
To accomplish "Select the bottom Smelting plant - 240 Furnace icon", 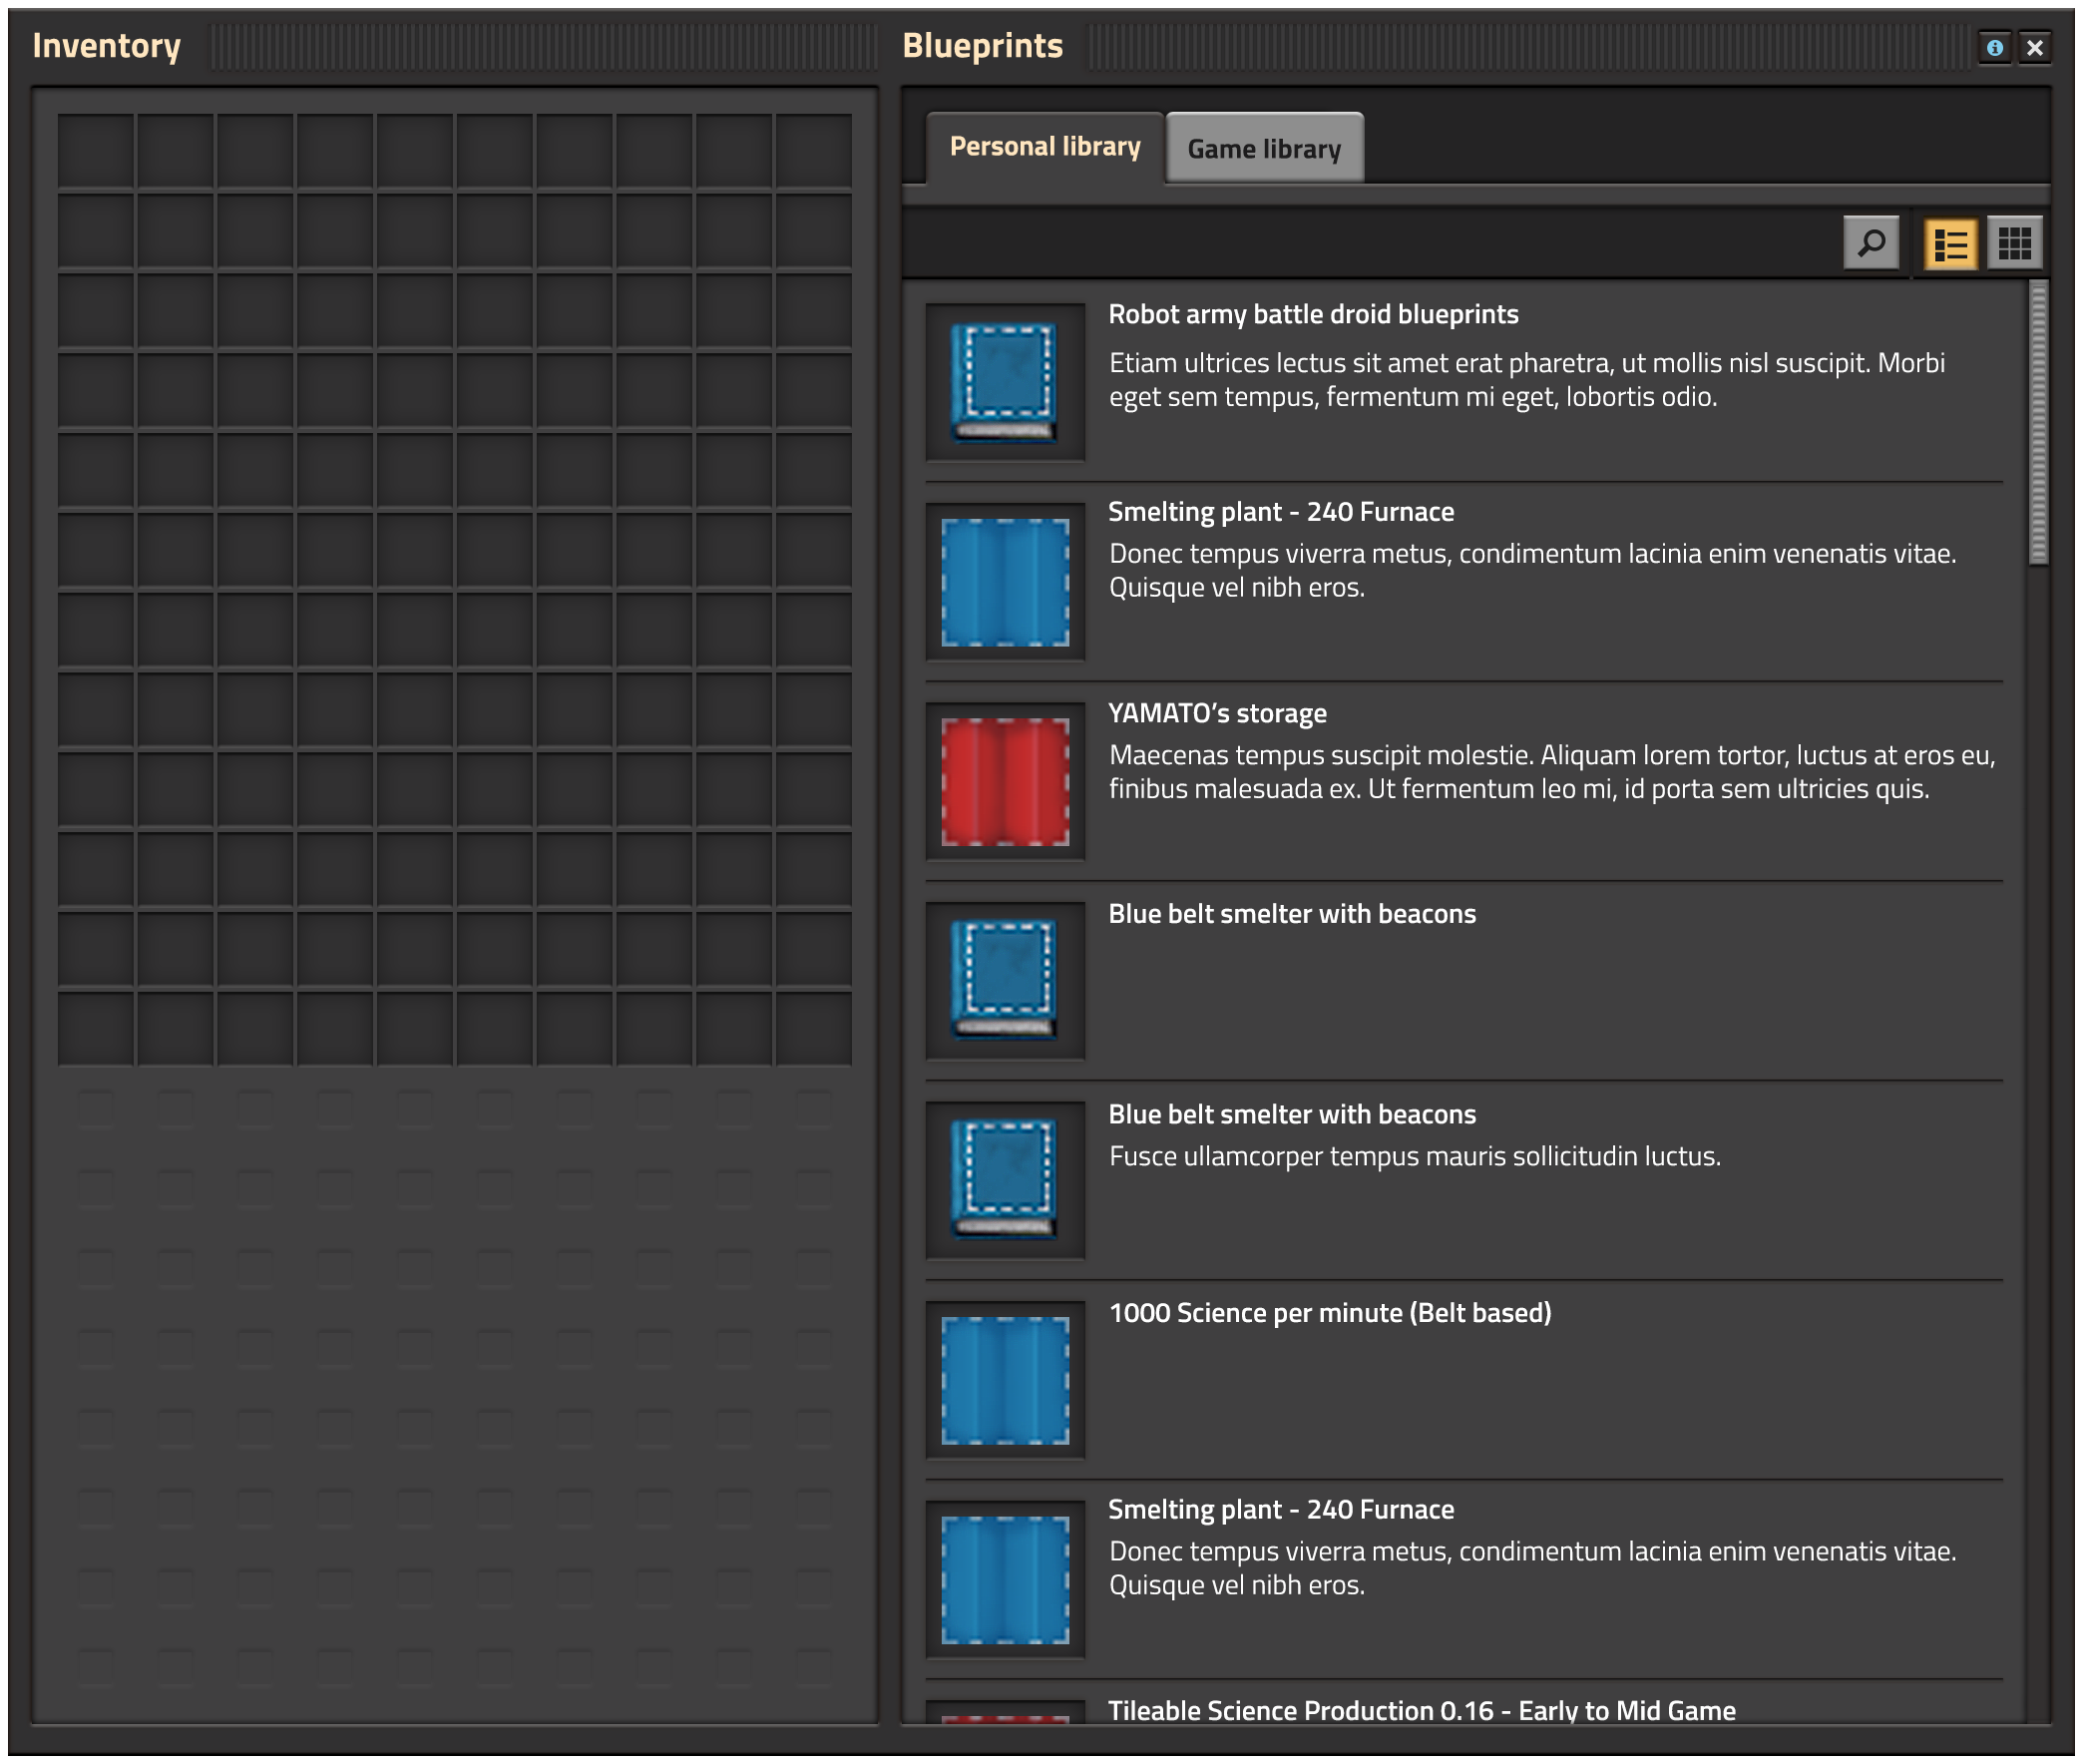I will (x=1004, y=1579).
